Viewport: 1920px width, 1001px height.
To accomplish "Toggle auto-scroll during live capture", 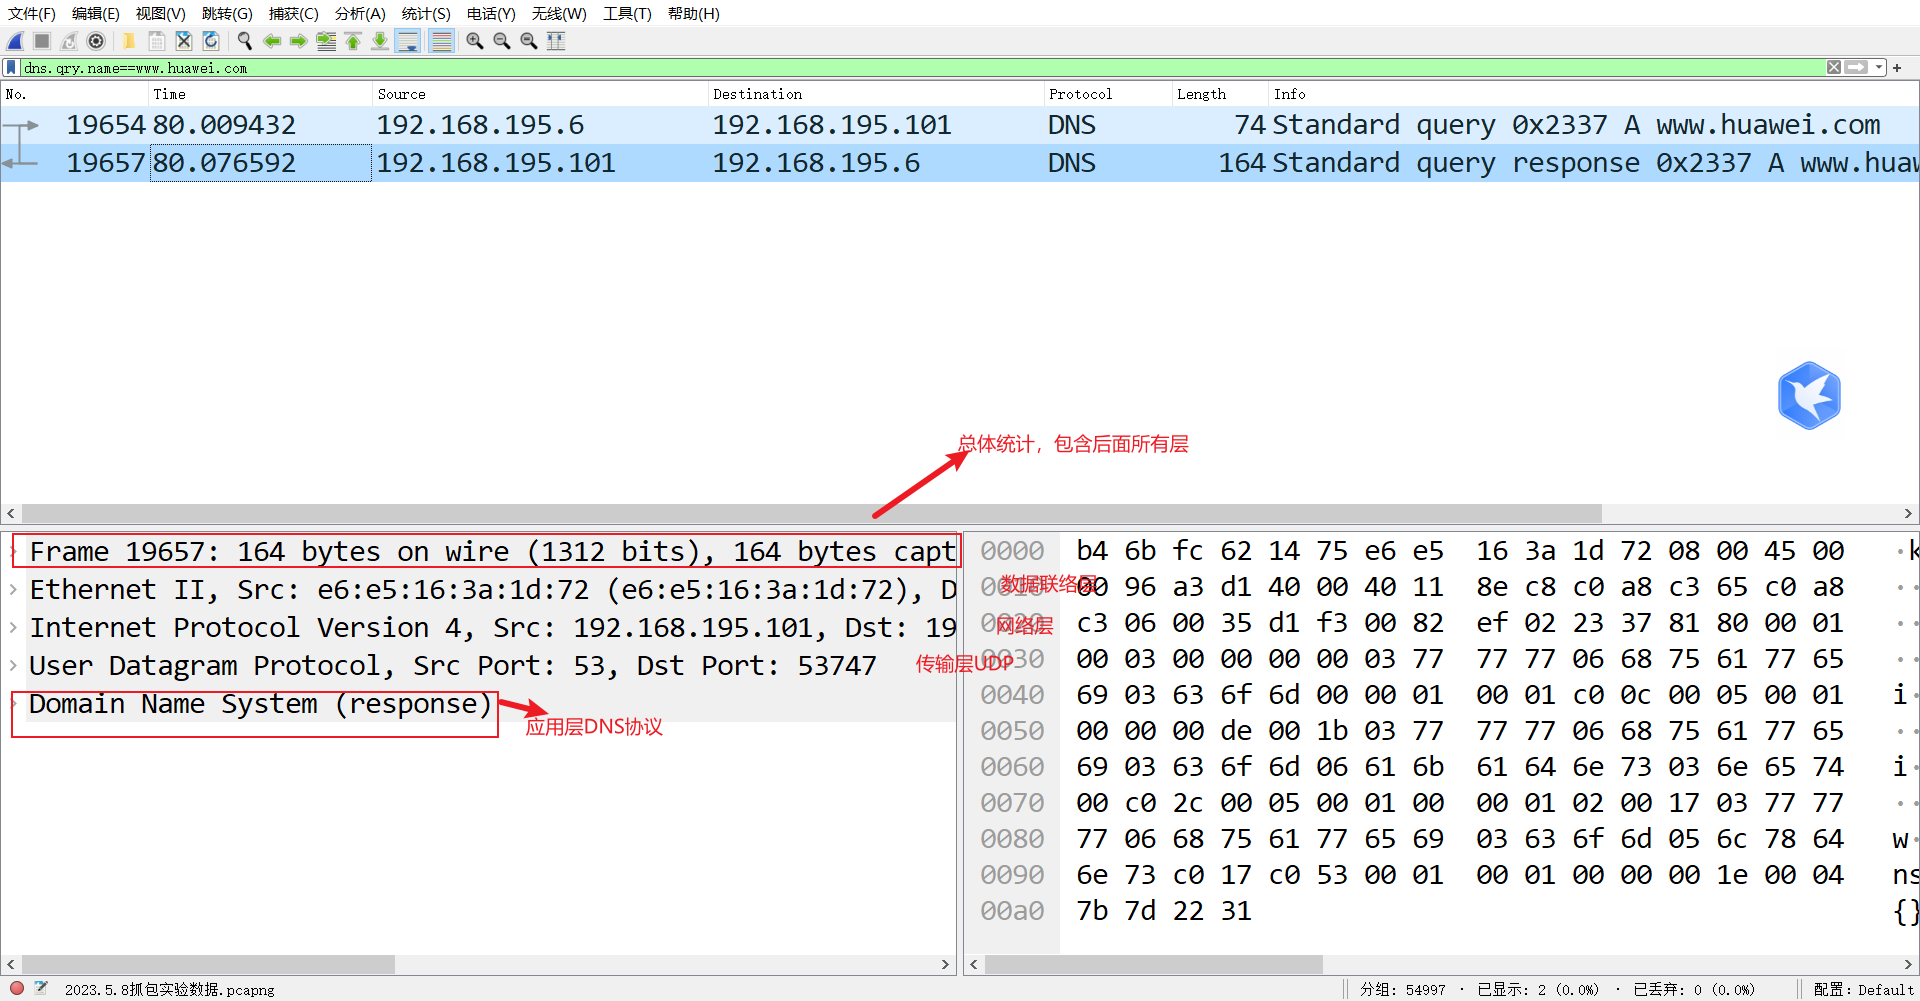I will (407, 41).
